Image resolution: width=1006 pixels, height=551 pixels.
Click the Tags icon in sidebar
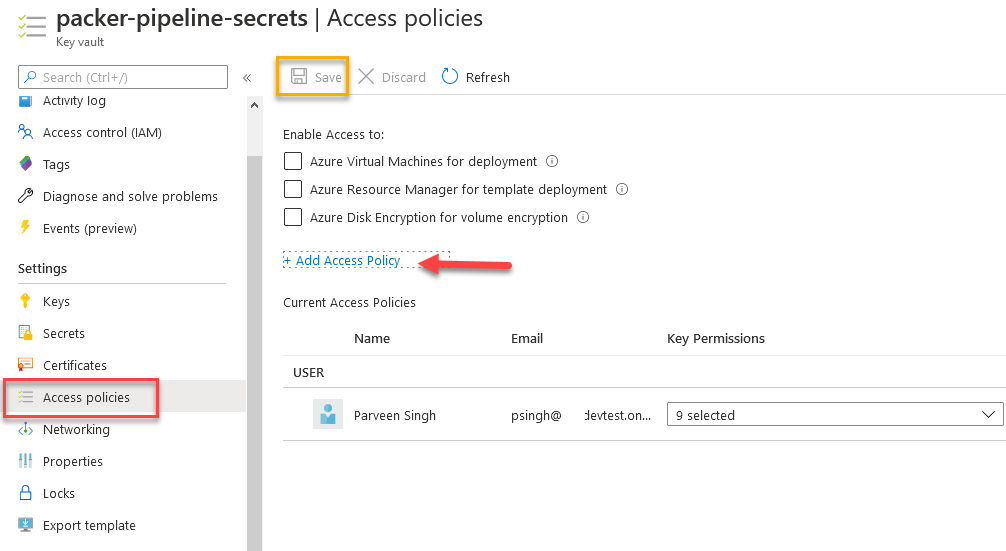tap(26, 164)
